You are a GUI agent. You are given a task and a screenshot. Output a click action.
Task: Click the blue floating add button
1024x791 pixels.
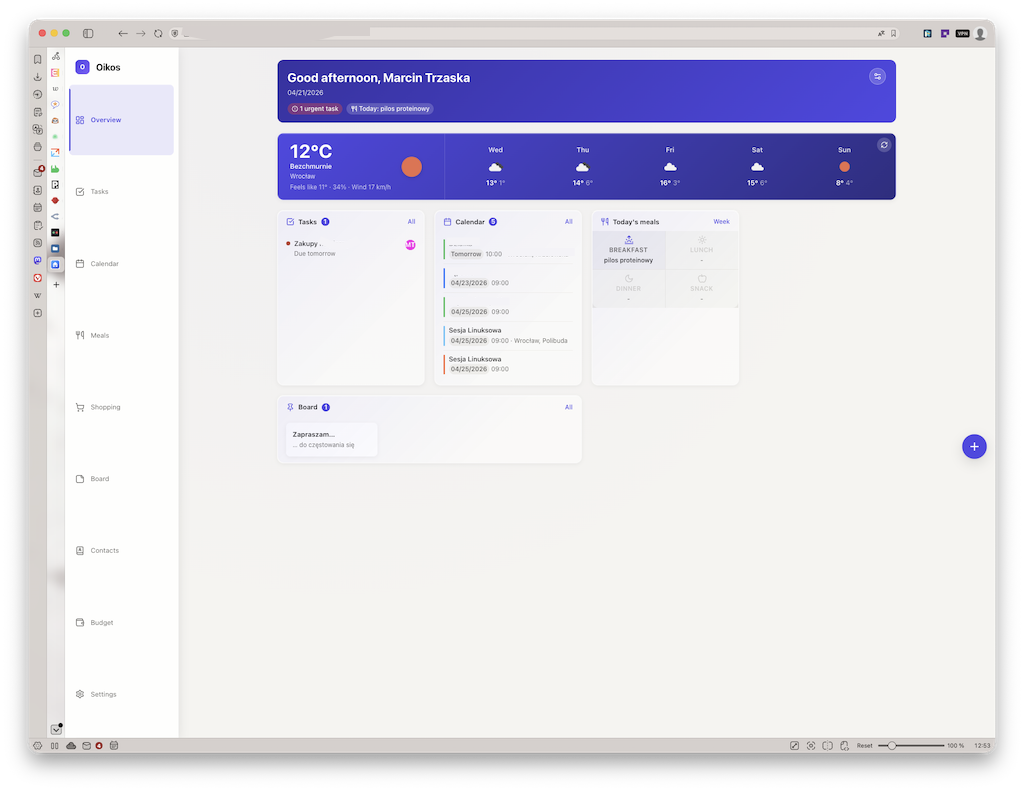click(974, 447)
